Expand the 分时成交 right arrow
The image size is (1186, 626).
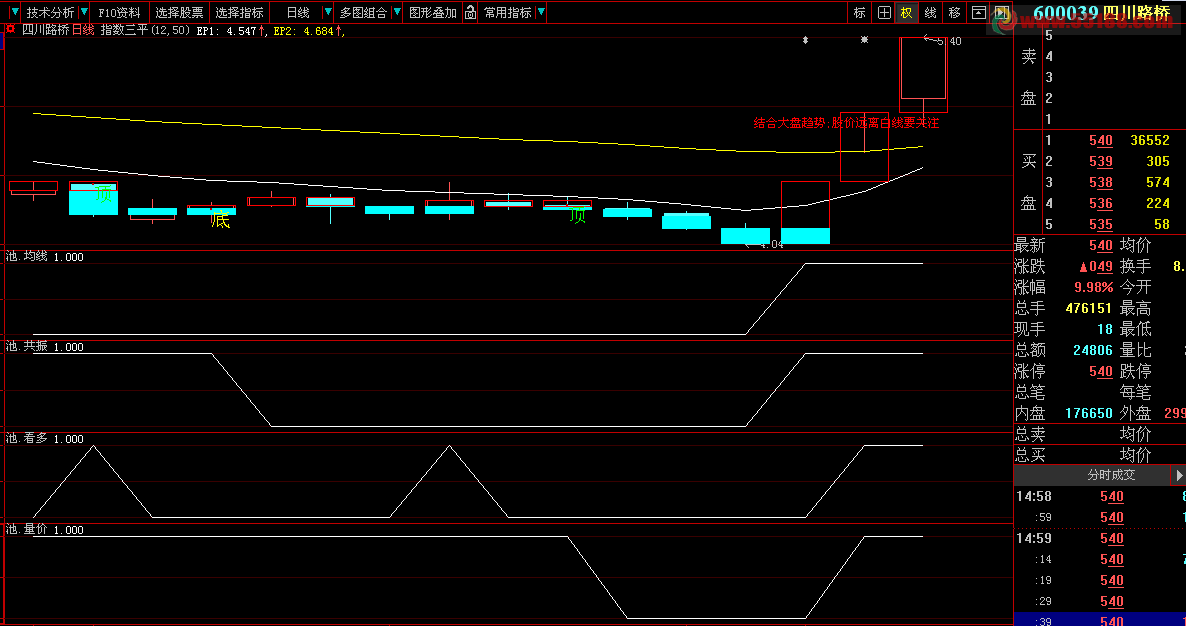(1178, 476)
